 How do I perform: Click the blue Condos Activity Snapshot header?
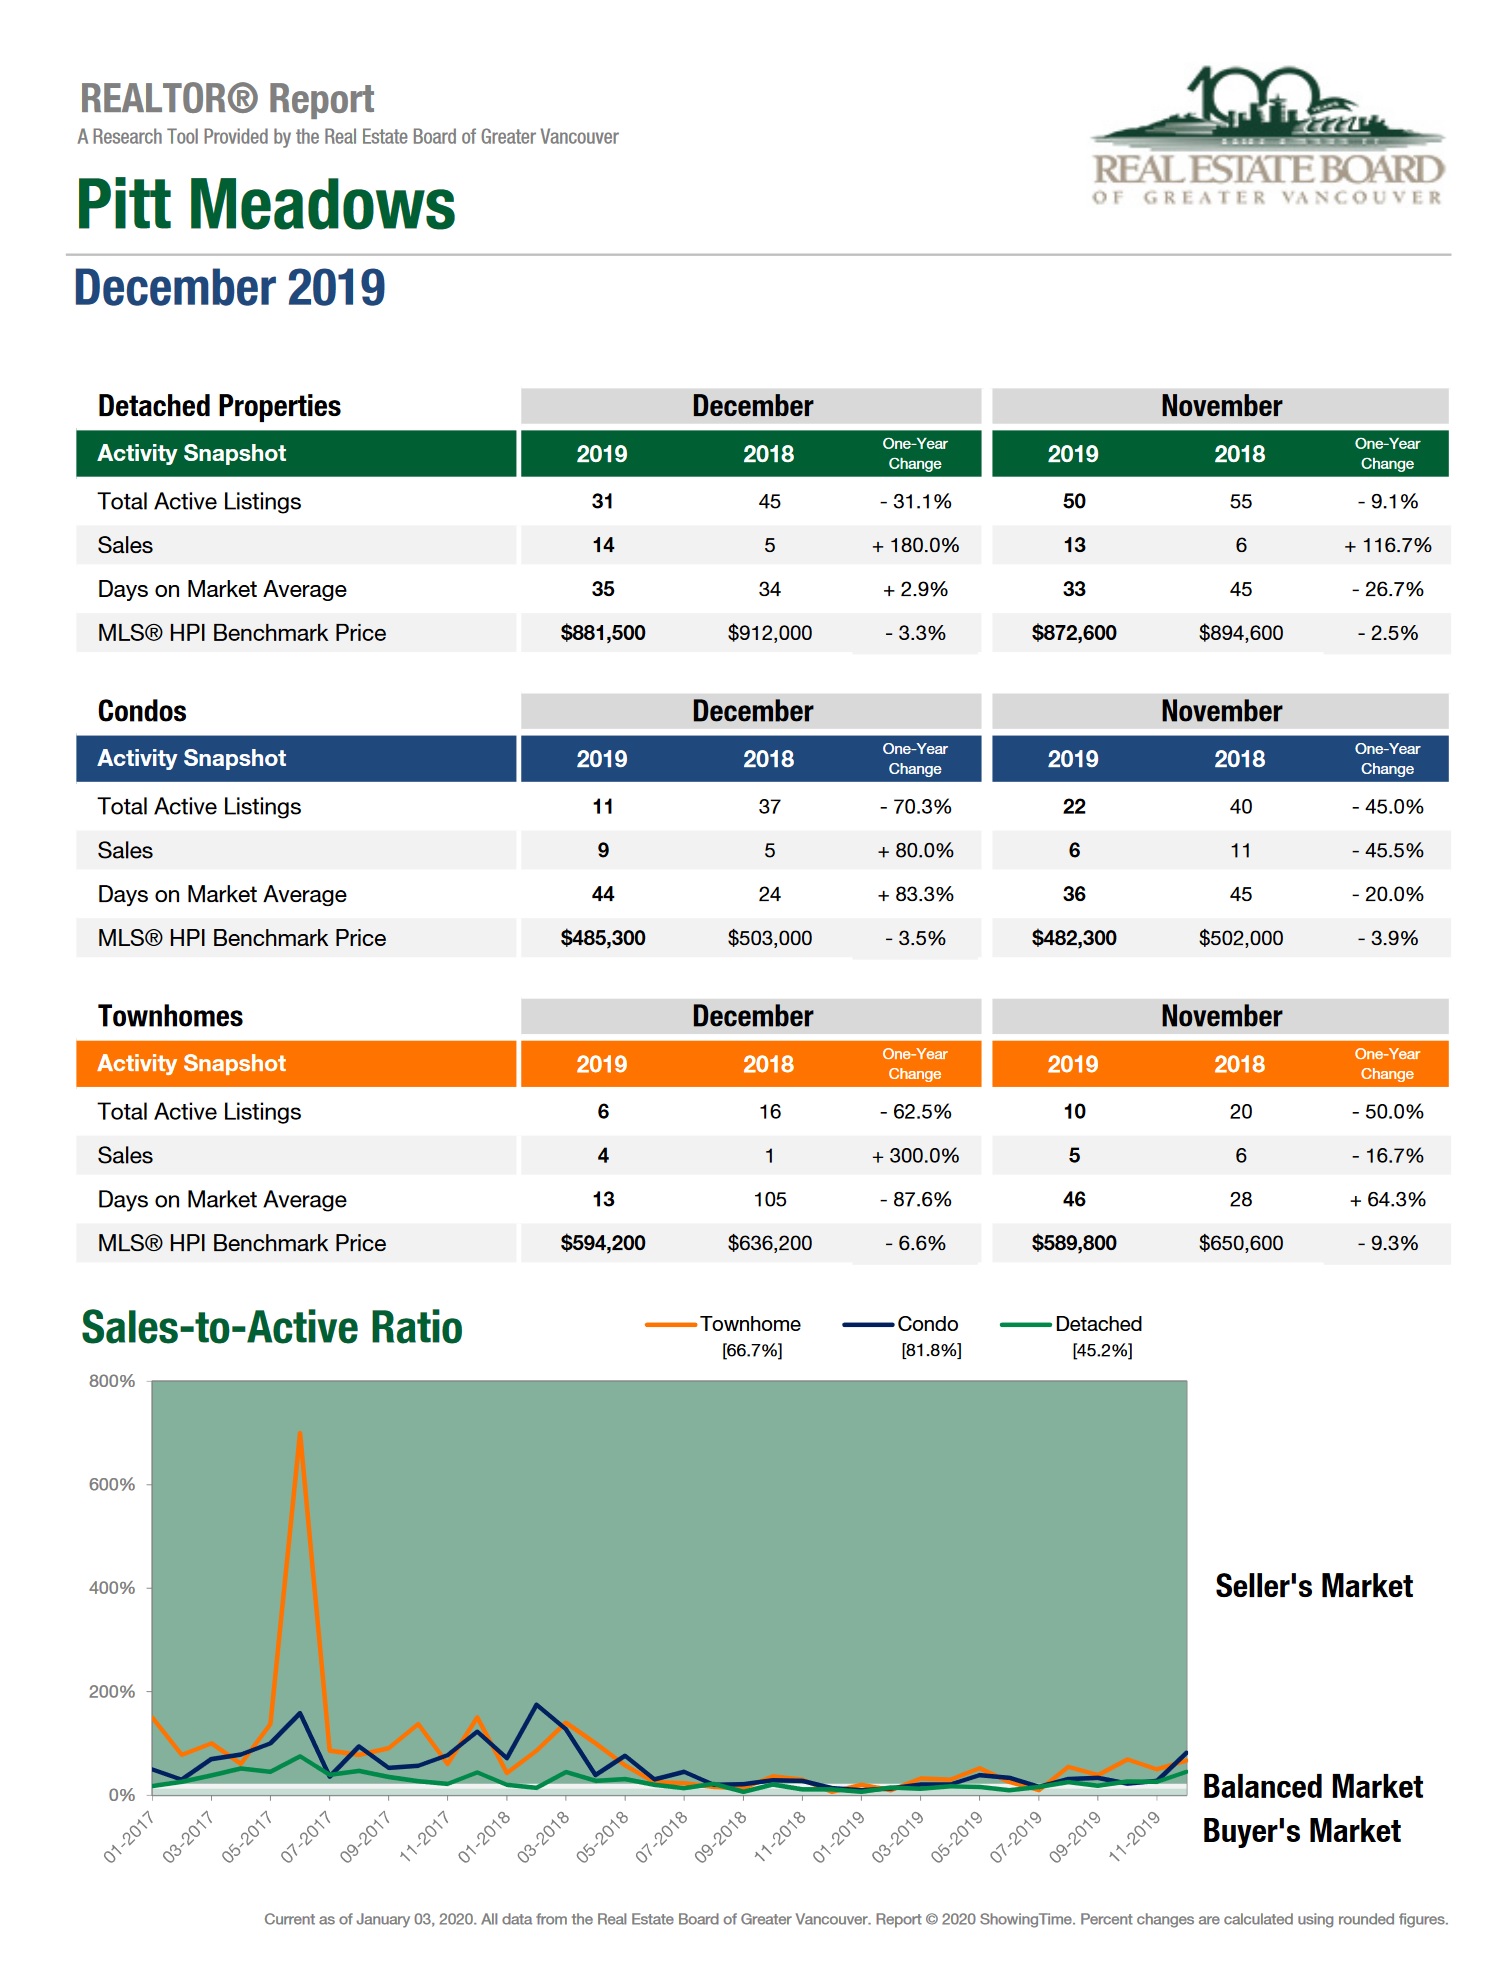point(296,759)
